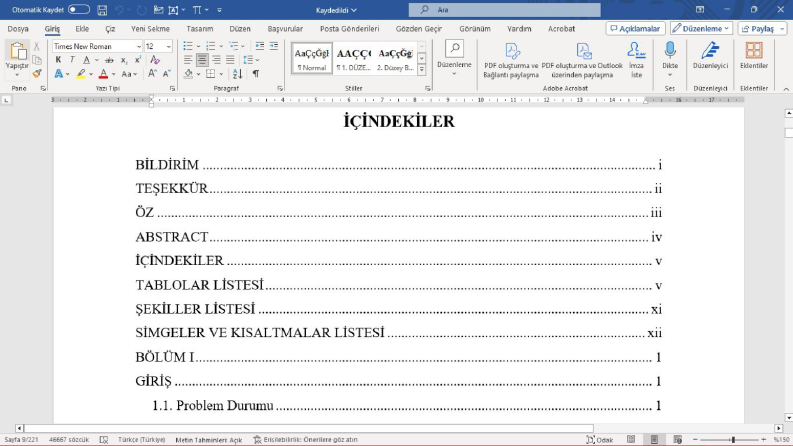Expand numbered list options arrow
The image size is (793, 446).
pos(221,47)
